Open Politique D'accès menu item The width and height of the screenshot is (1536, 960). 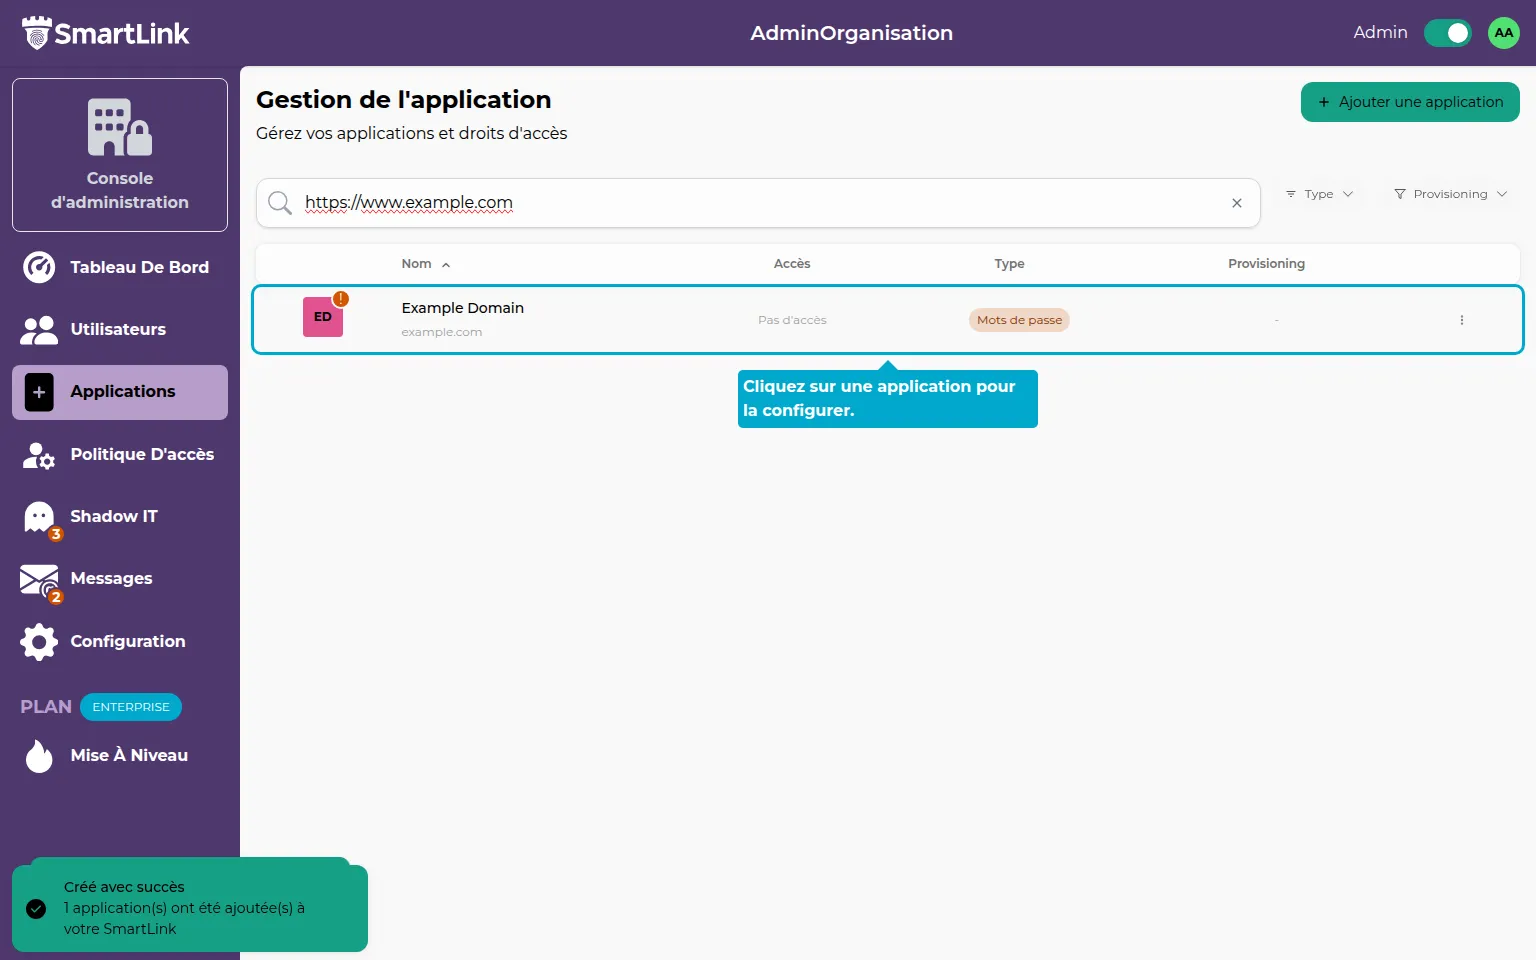[142, 454]
